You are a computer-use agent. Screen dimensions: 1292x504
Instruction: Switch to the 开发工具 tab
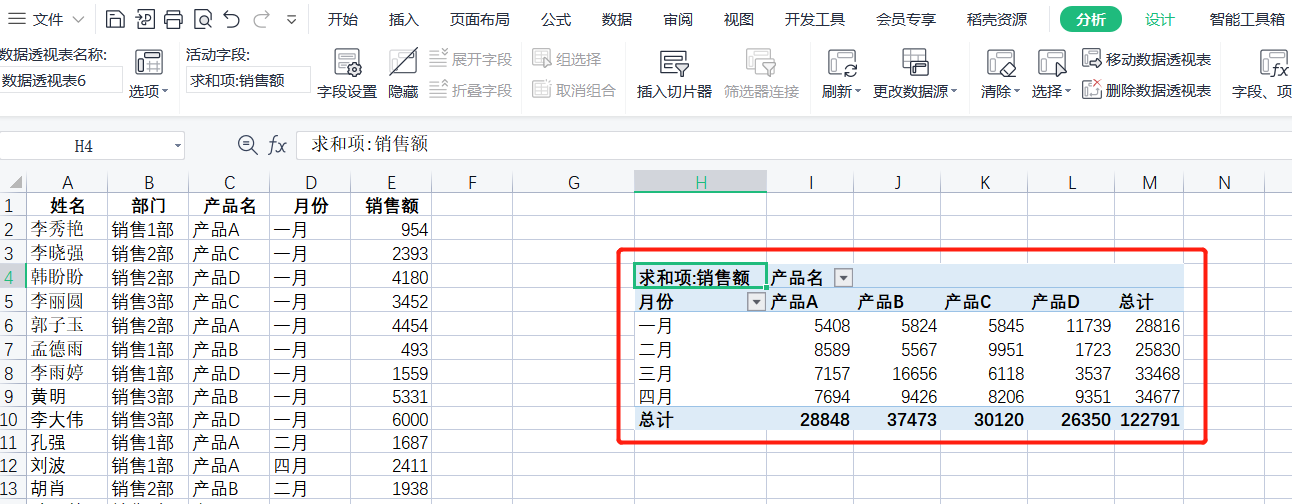[x=815, y=19]
